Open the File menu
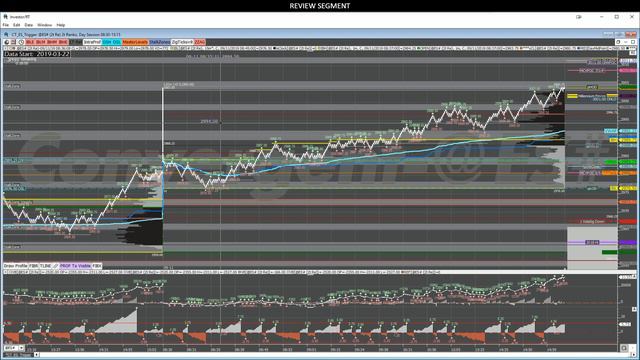 pyautogui.click(x=6, y=25)
